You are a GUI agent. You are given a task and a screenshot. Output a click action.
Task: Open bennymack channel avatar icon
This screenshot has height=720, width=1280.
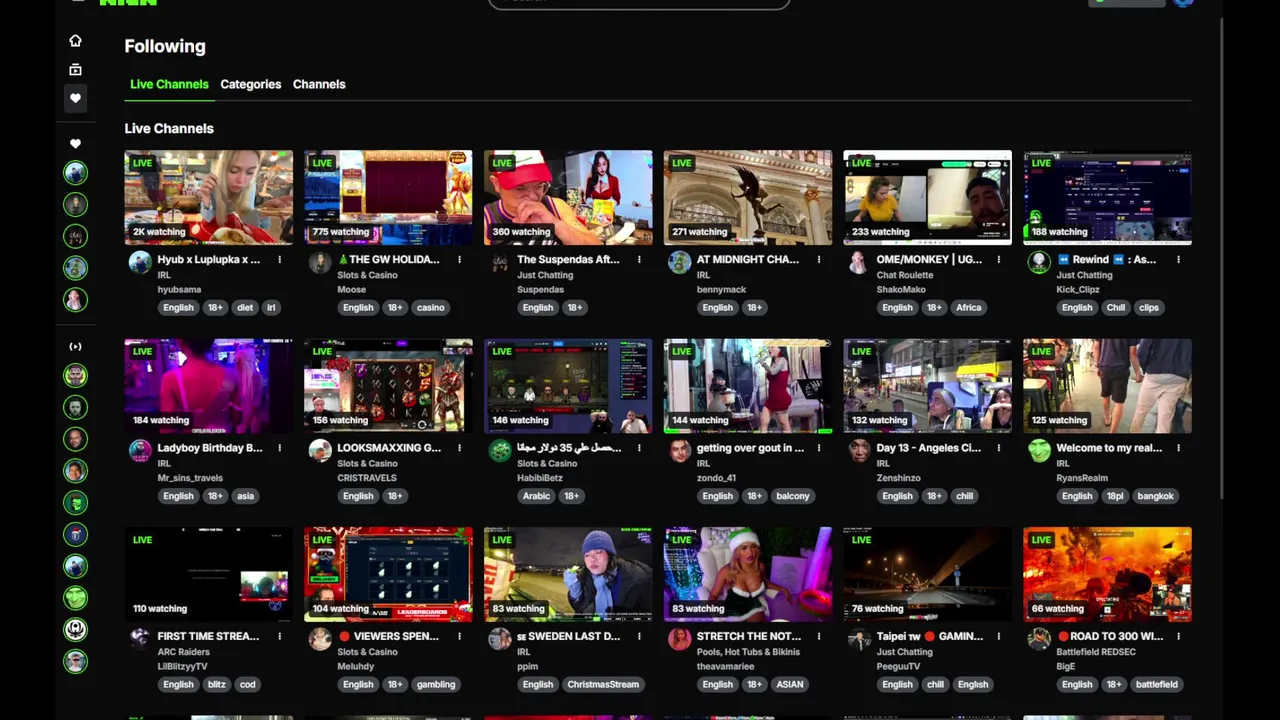680,263
